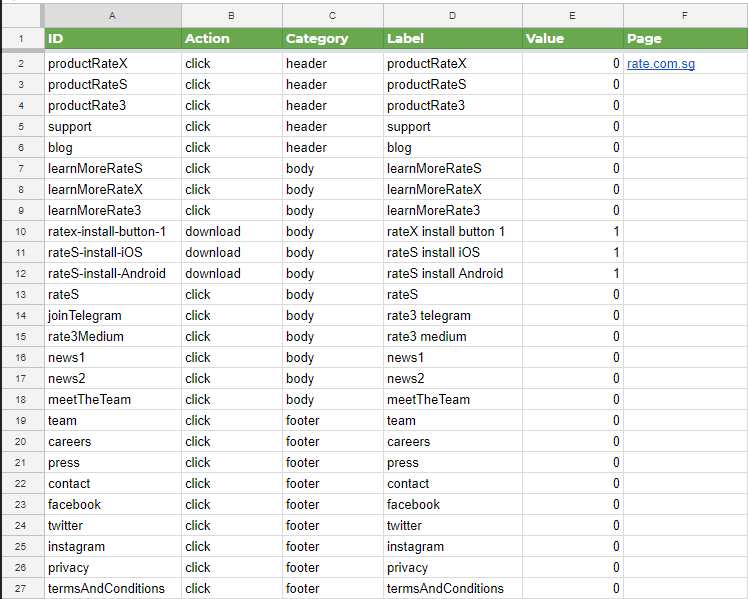Image resolution: width=748 pixels, height=599 pixels.
Task: Click body category in news1 row
Action: (x=333, y=357)
